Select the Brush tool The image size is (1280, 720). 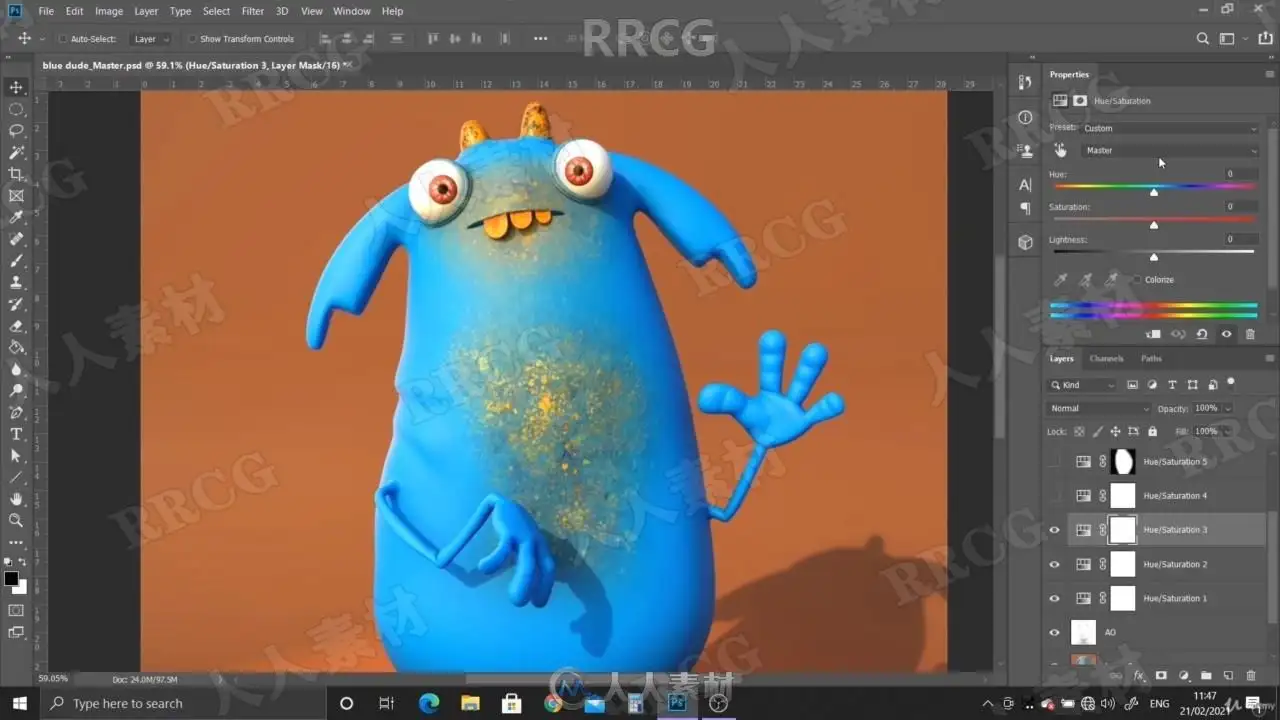tap(16, 260)
